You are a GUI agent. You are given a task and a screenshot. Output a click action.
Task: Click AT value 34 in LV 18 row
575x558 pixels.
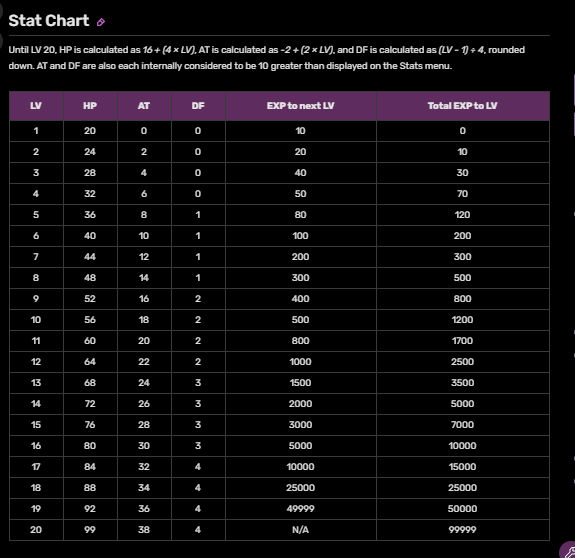pos(144,488)
